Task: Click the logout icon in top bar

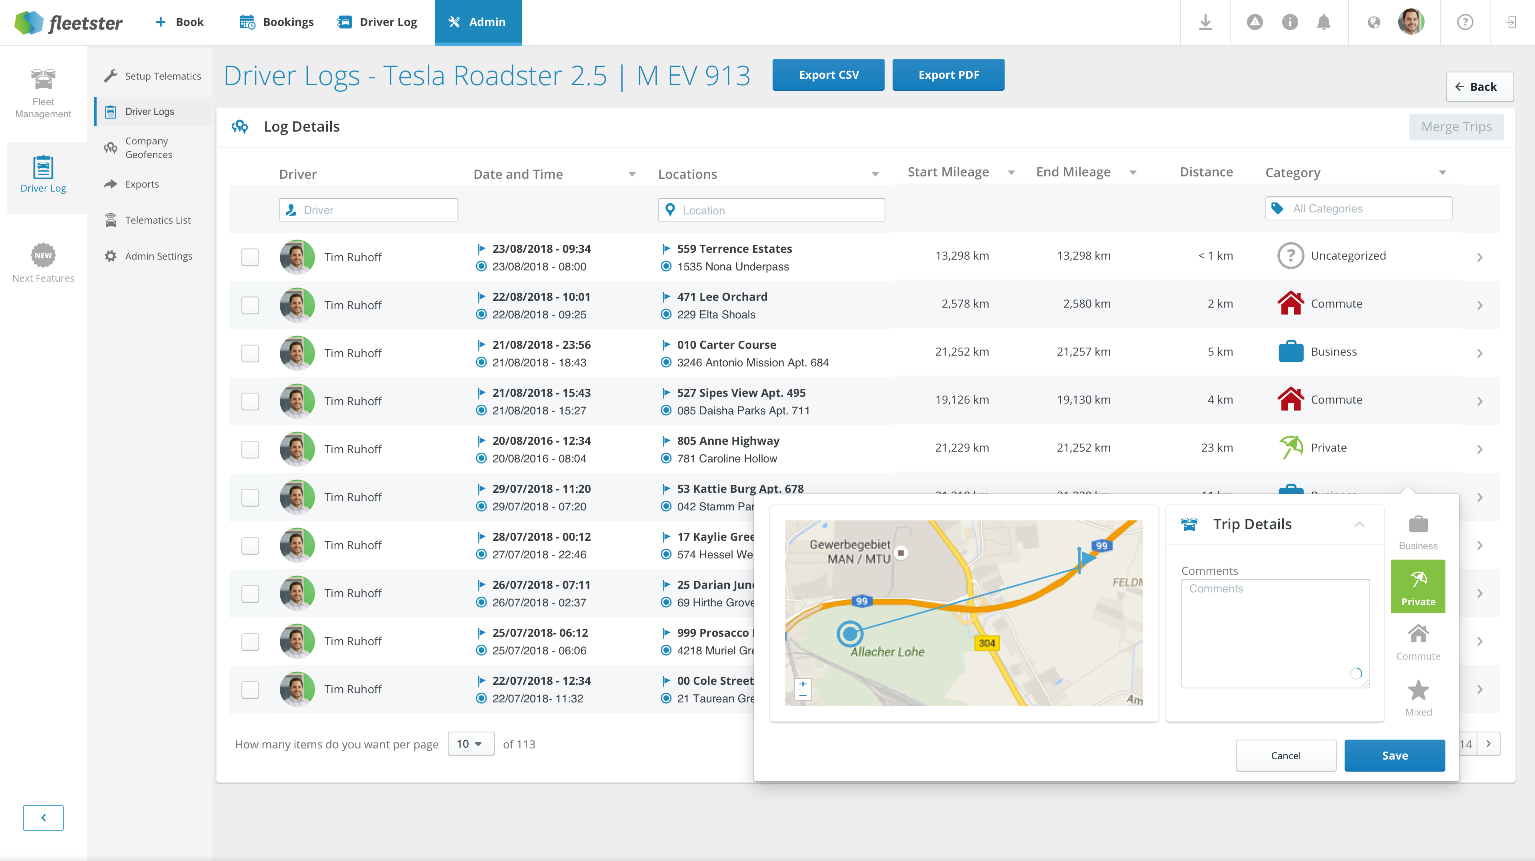Action: [1511, 22]
